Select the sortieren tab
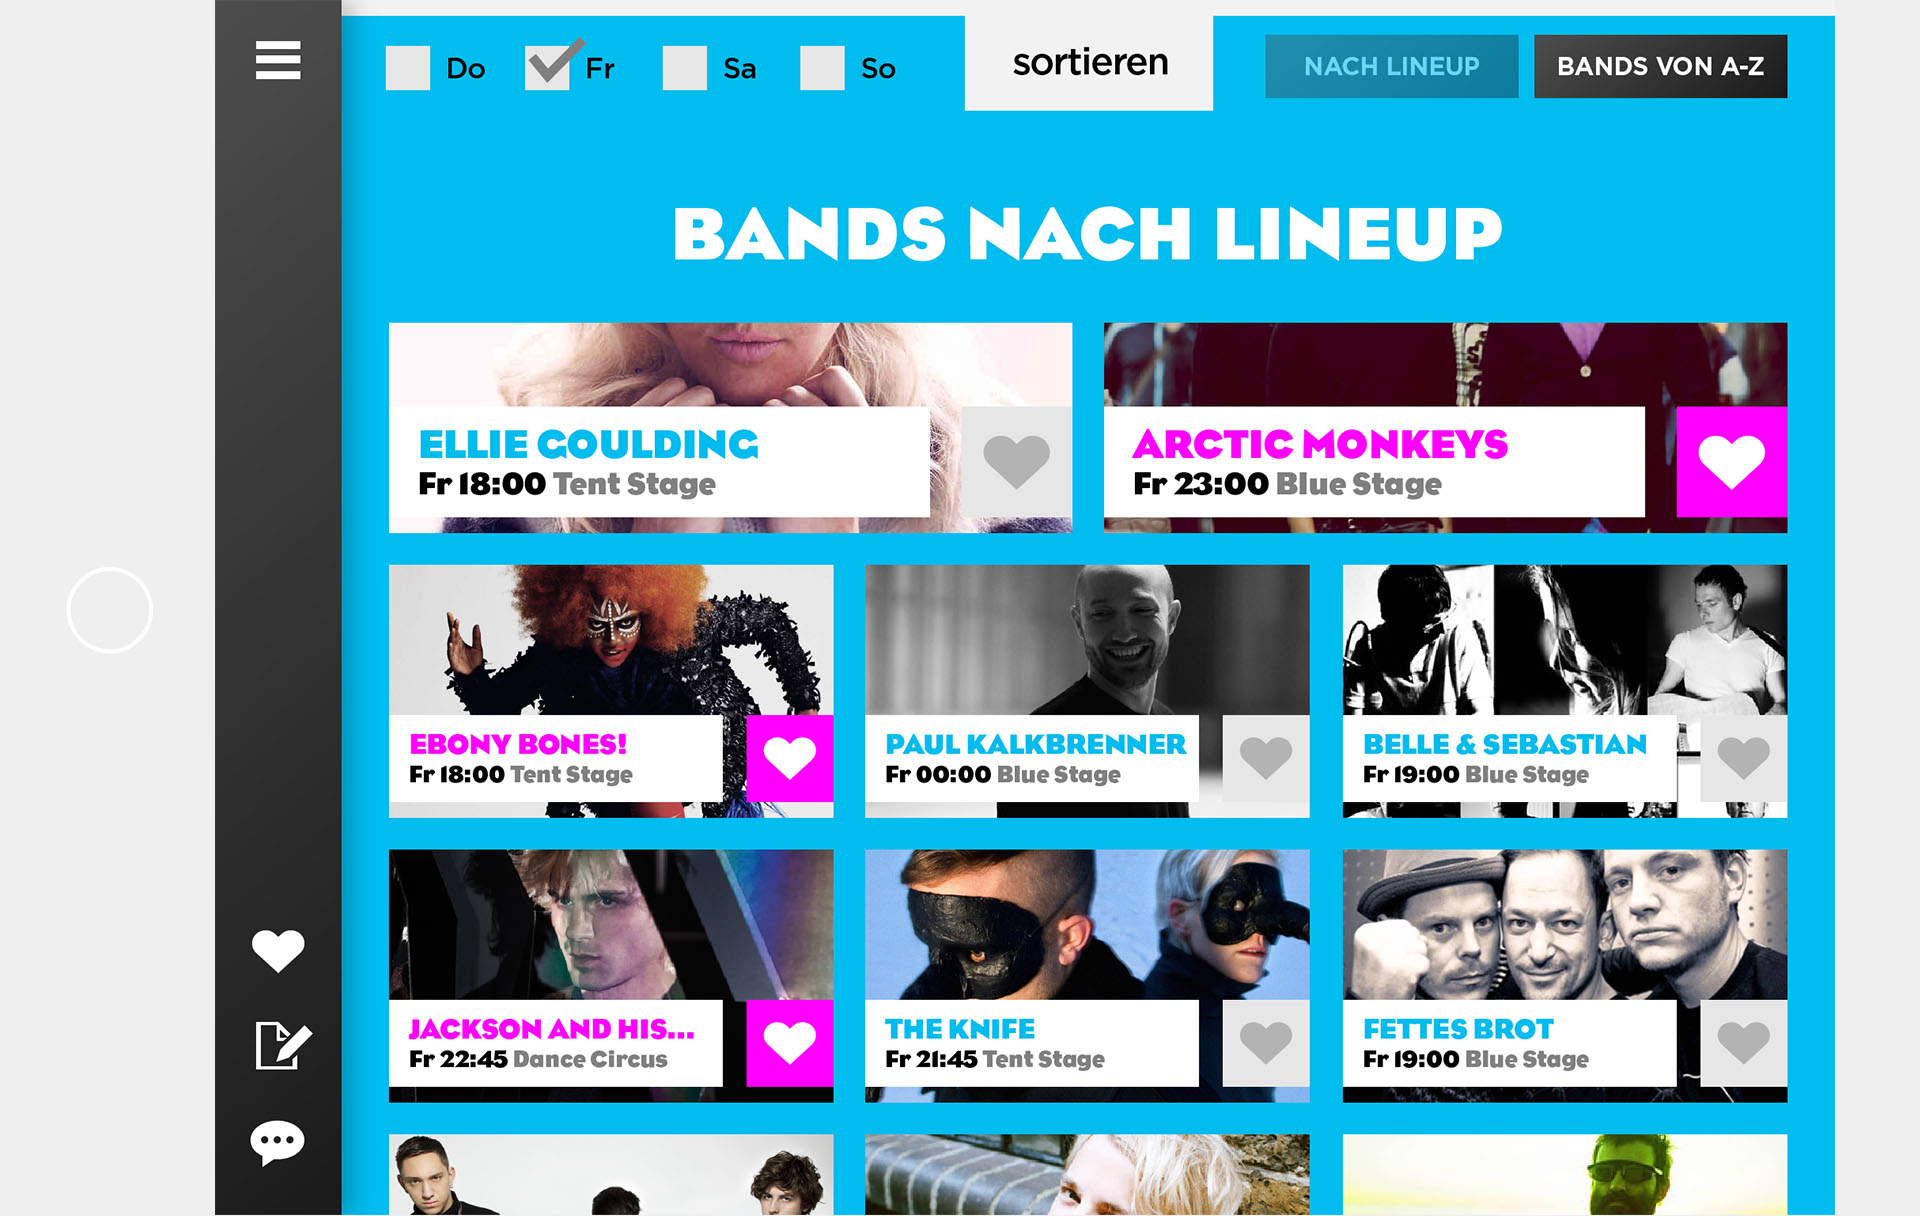This screenshot has width=1920, height=1216. pos(1089,63)
